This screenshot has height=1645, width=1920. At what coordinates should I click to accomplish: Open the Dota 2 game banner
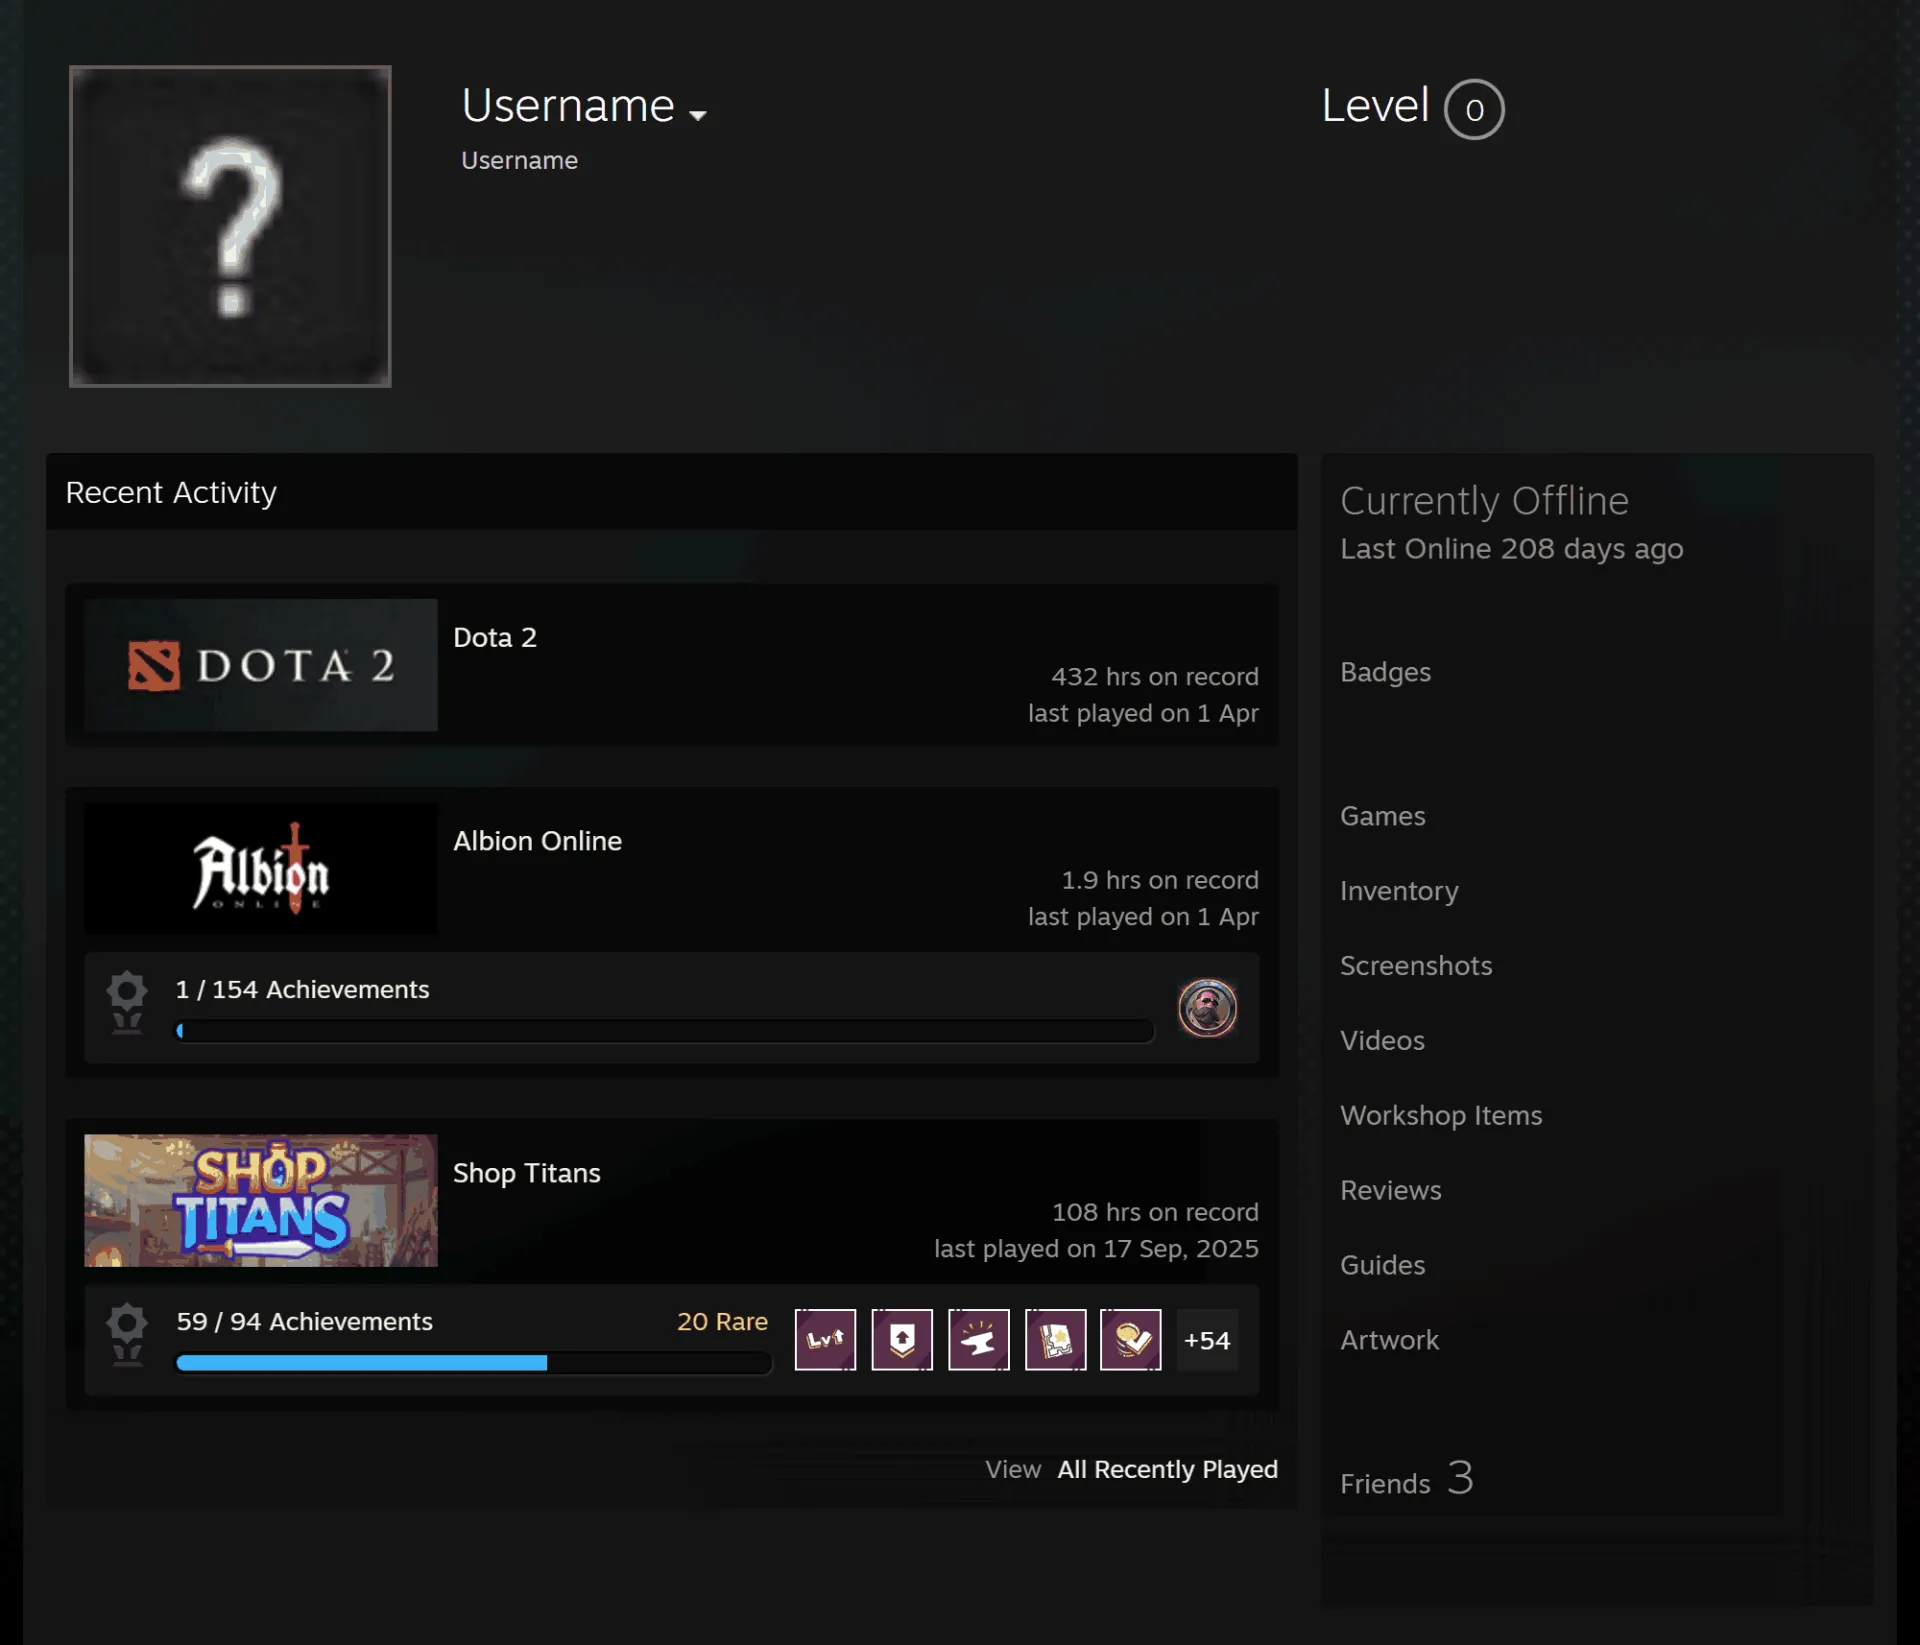261,665
